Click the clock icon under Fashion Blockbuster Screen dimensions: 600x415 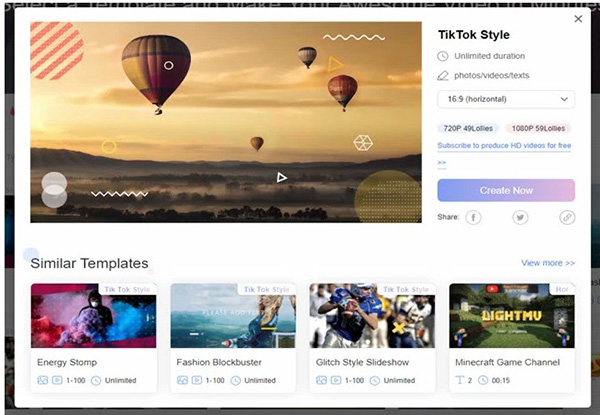(x=236, y=381)
